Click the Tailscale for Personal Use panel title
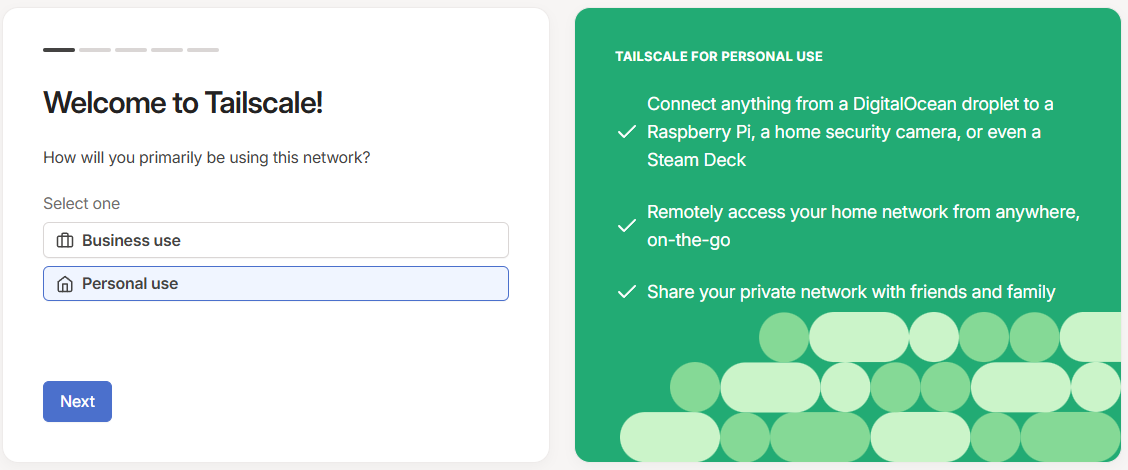Screen dimensions: 1128x470 (719, 56)
